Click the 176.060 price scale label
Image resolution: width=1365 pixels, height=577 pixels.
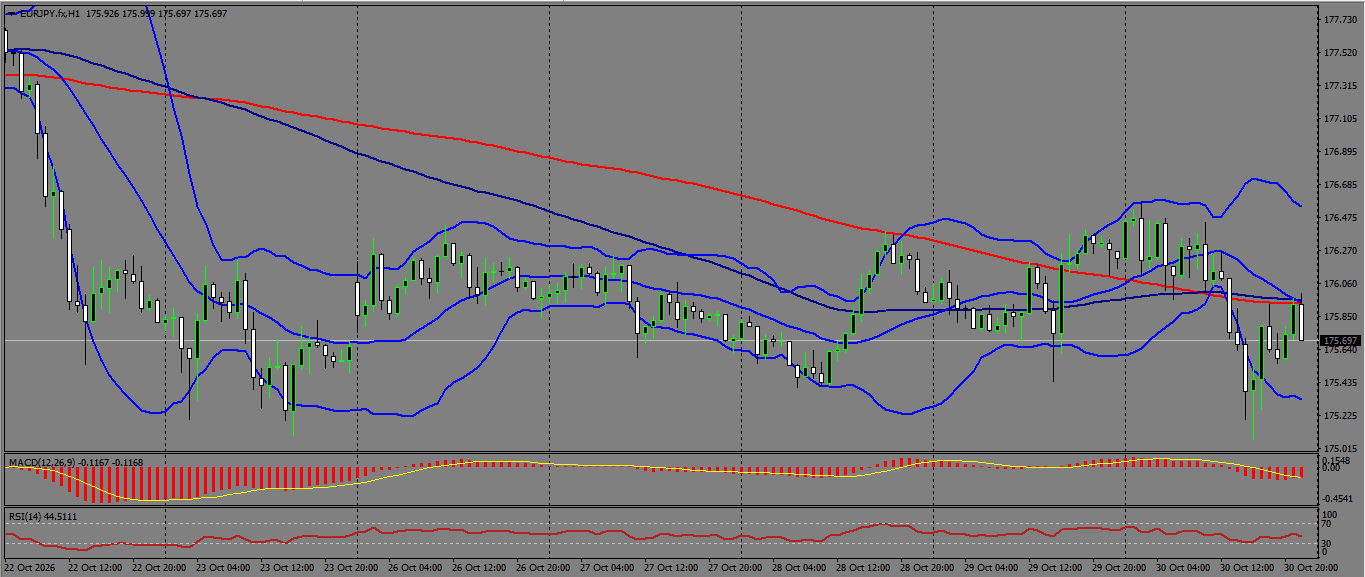pyautogui.click(x=1338, y=284)
